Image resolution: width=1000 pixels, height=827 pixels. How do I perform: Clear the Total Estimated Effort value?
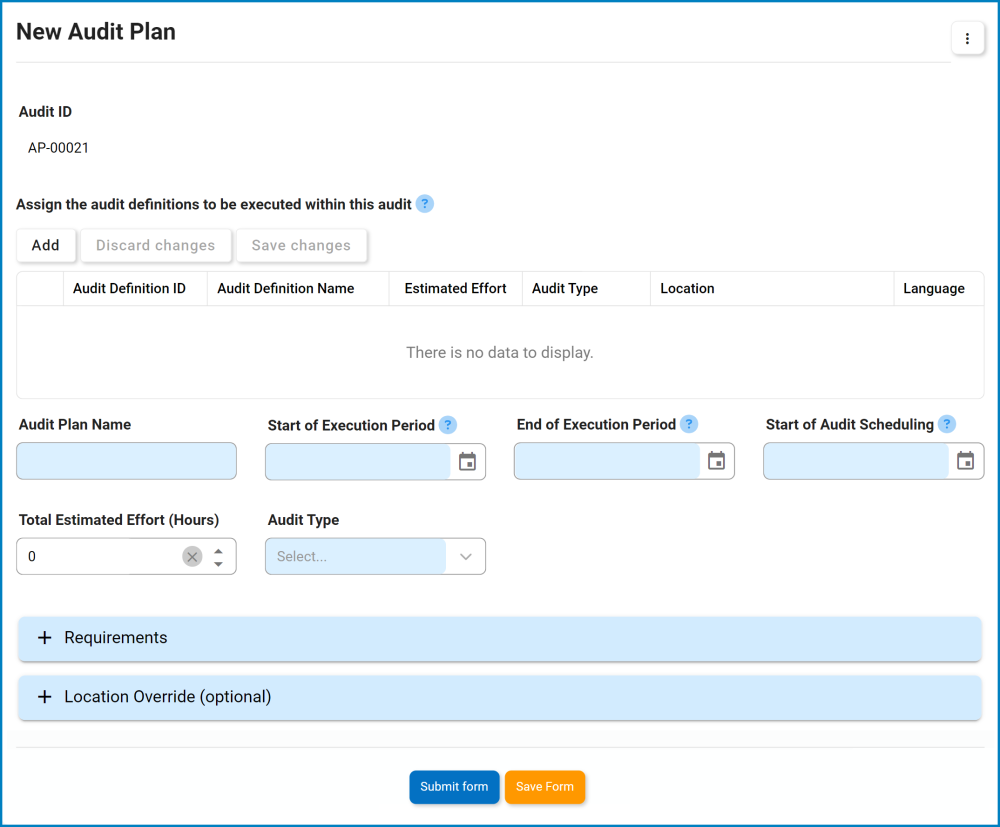(192, 557)
